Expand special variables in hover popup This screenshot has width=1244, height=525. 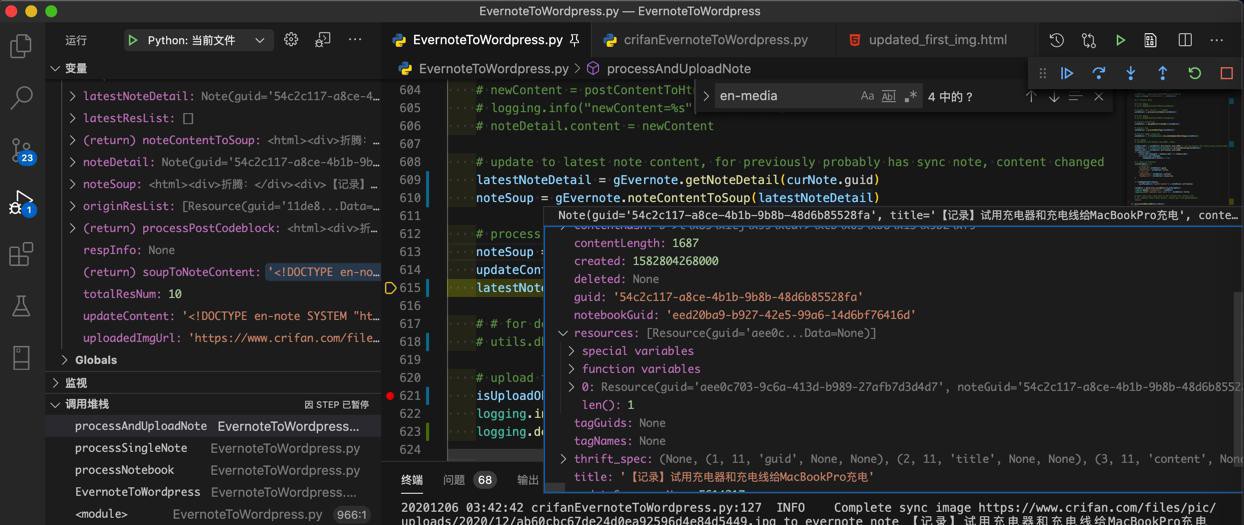(x=572, y=351)
